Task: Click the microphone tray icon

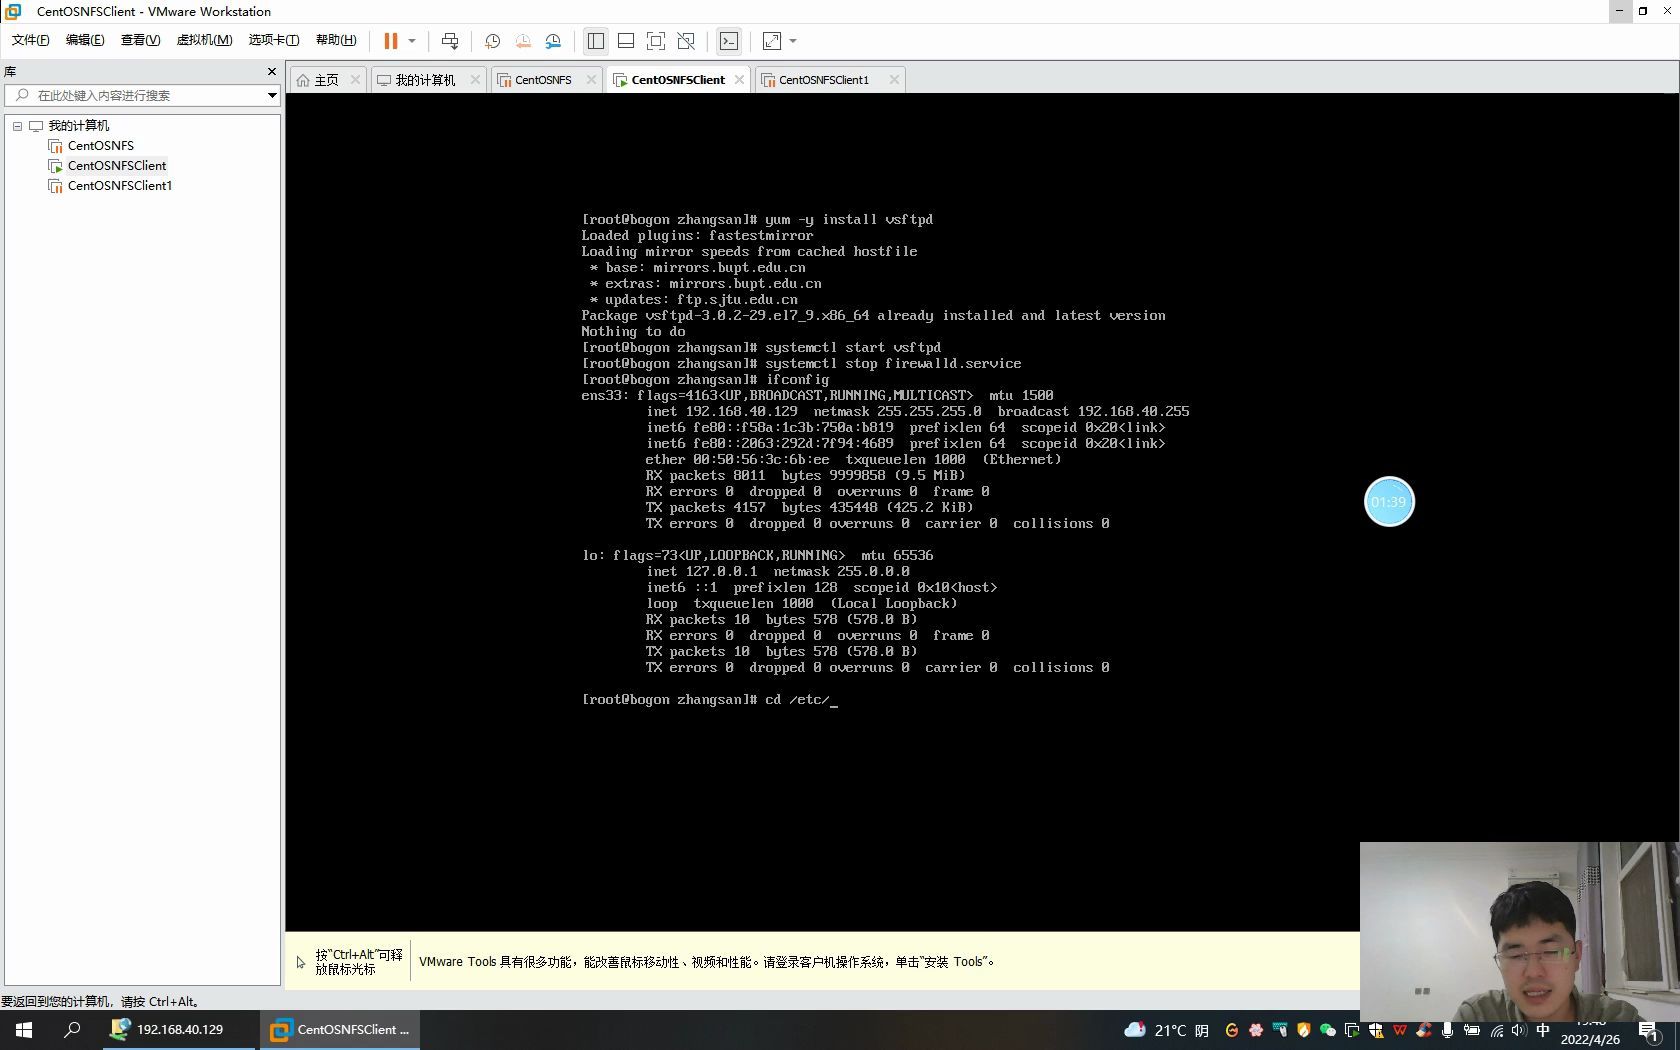Action: click(x=1447, y=1030)
